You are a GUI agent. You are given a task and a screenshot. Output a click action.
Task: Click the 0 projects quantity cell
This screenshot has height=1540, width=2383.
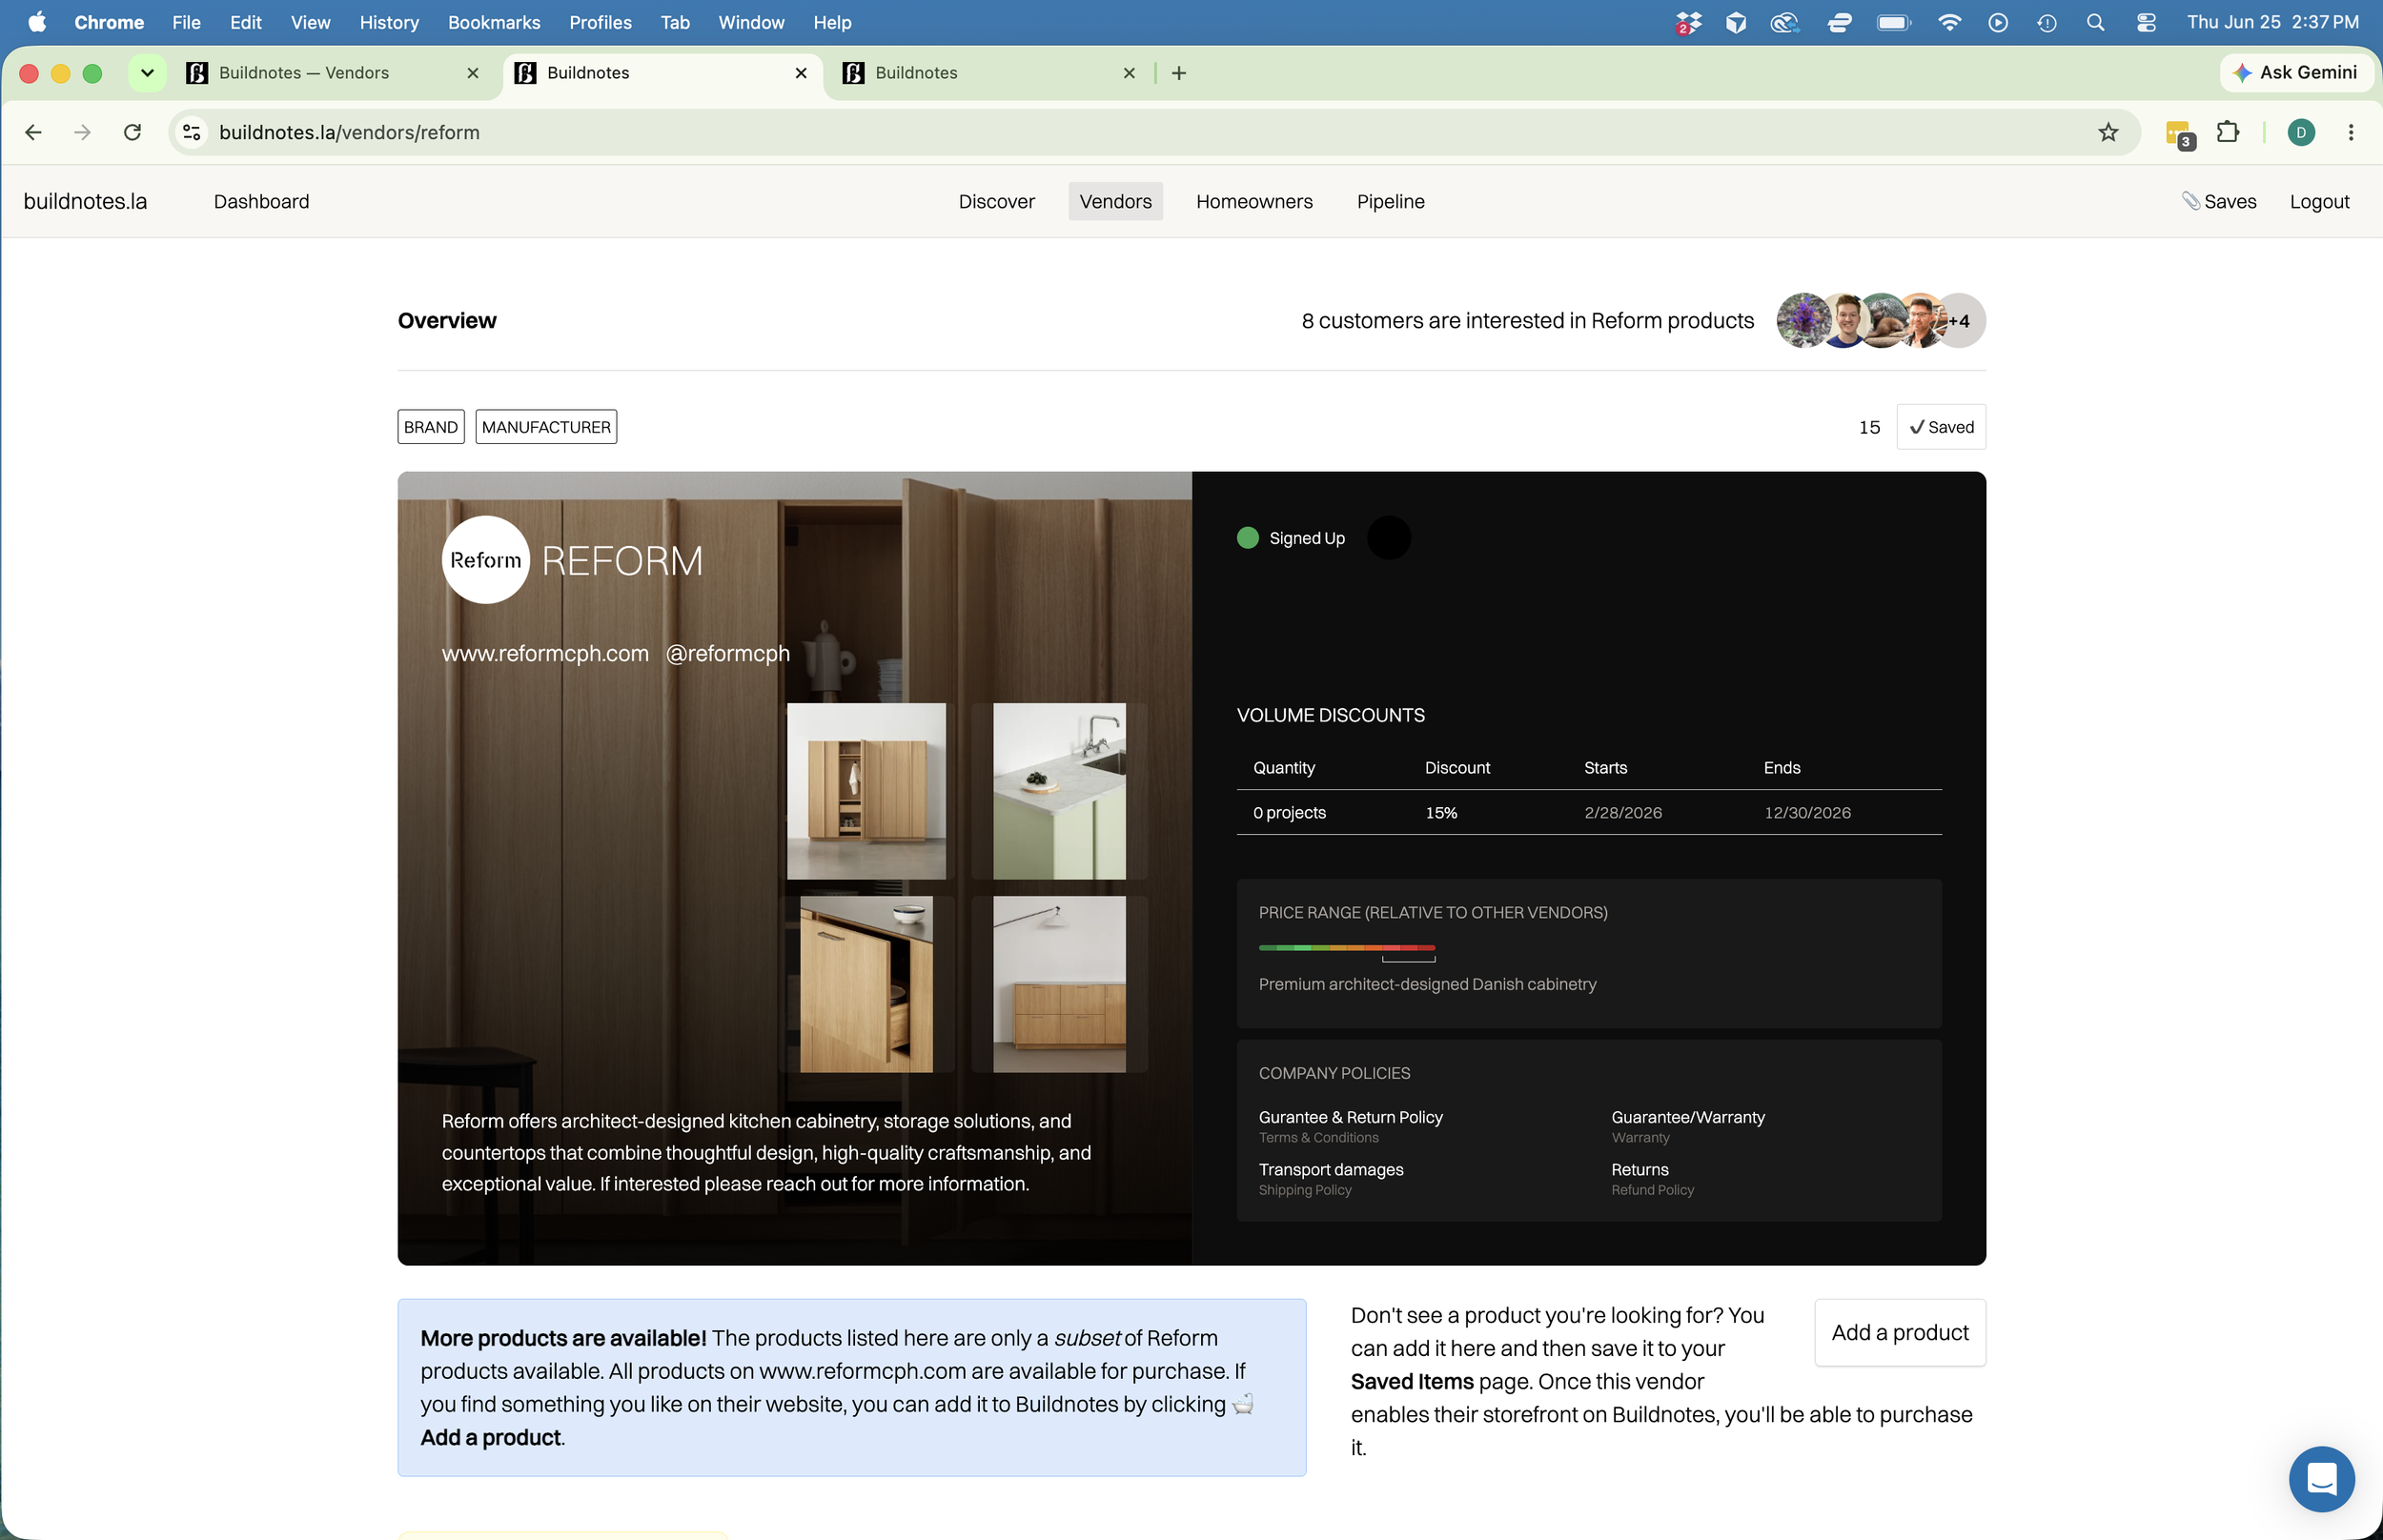[x=1289, y=813]
